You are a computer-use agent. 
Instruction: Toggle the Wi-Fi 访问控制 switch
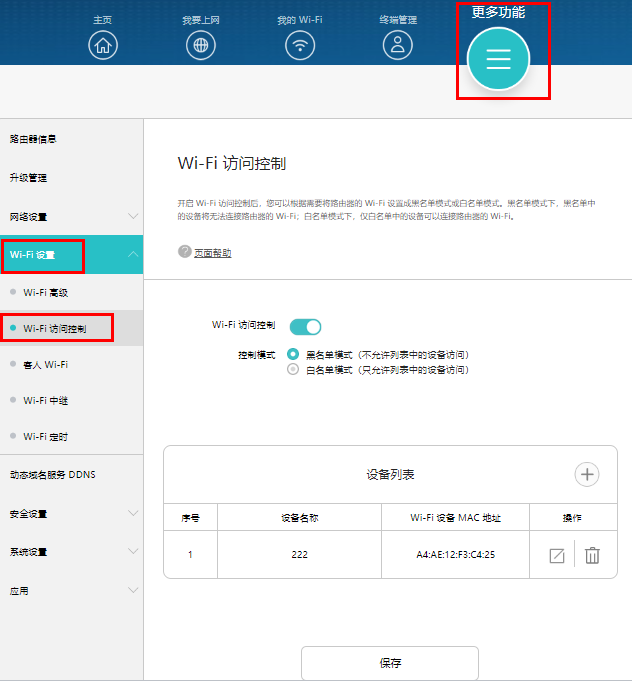(305, 326)
